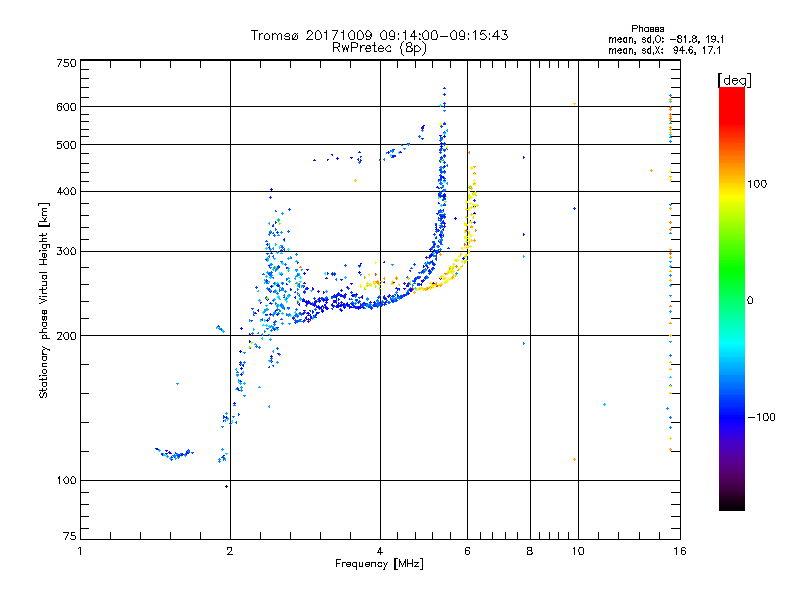This screenshot has height=600, width=800.
Task: Click the 'Frequency [MHz]' axis title
Action: 379,564
